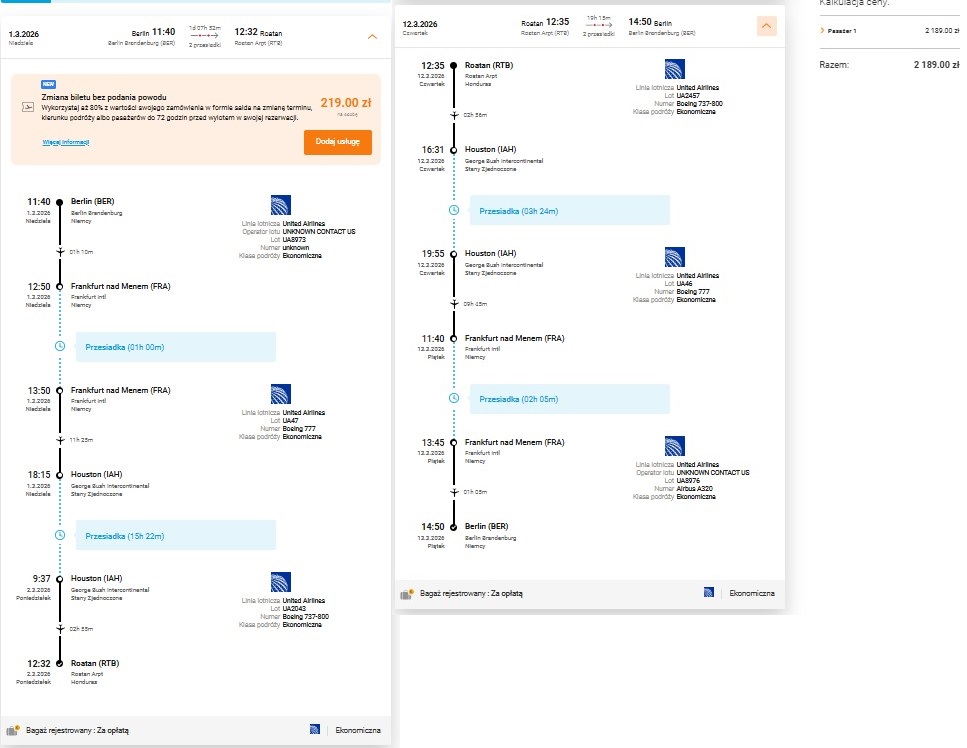
Task: Click the airplane icon next to 02h 56m
Action: click(454, 115)
